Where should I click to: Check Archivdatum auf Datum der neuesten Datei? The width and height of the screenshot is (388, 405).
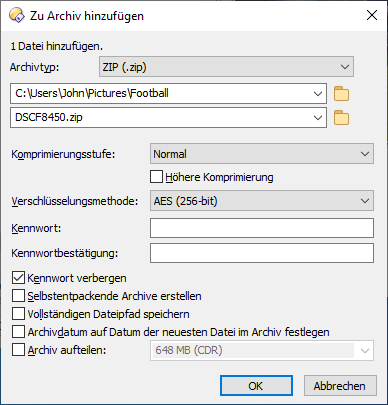(x=18, y=332)
